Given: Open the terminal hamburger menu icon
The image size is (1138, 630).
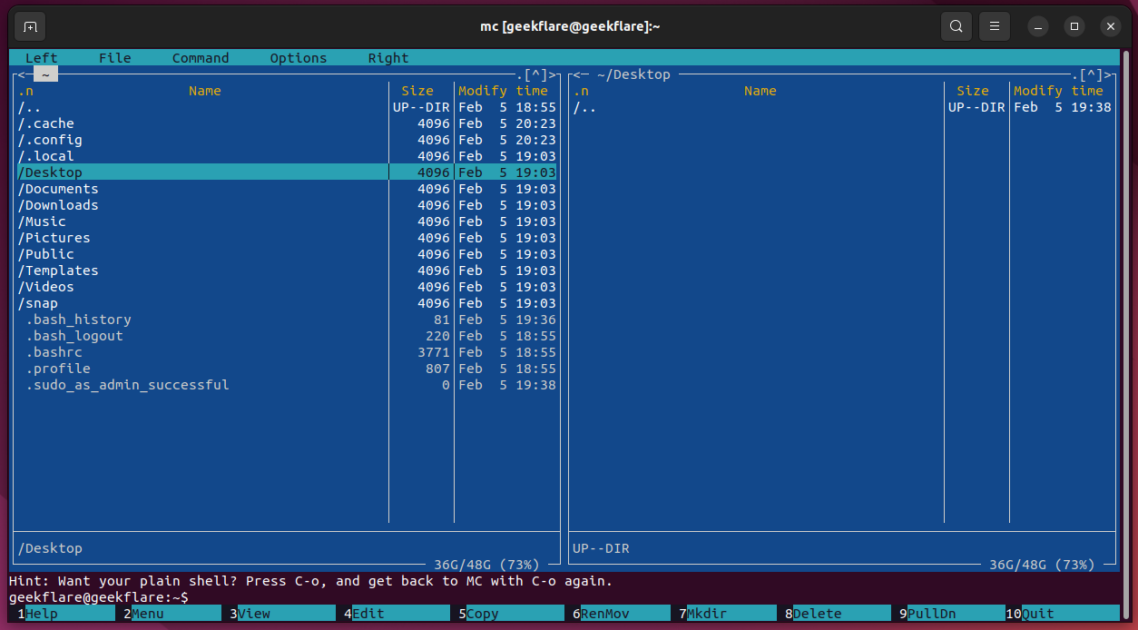Looking at the screenshot, I should 994,26.
